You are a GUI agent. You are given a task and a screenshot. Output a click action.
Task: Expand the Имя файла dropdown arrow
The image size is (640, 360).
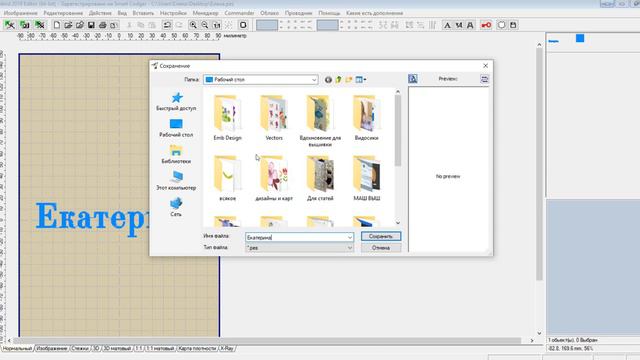(350, 237)
